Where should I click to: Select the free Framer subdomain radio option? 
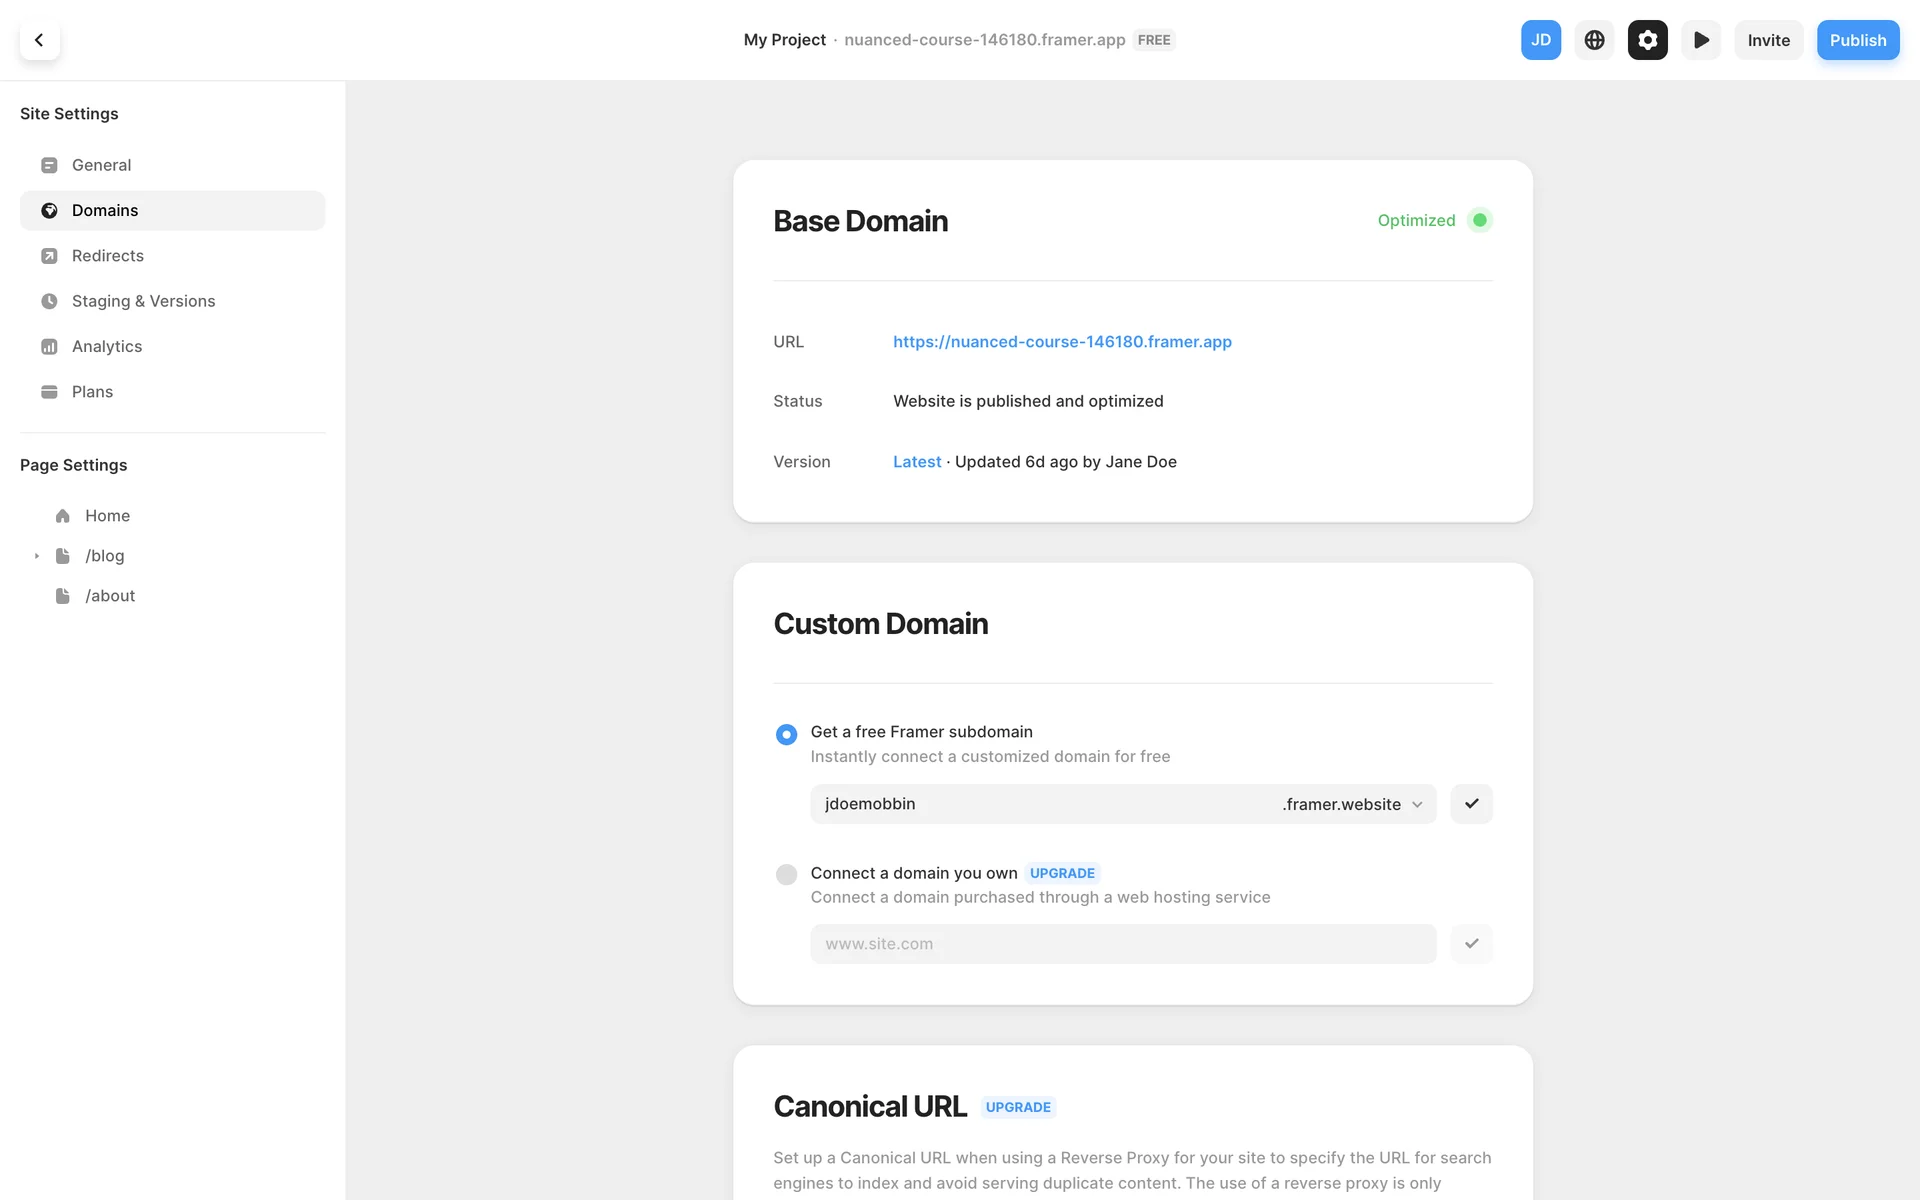(x=786, y=734)
